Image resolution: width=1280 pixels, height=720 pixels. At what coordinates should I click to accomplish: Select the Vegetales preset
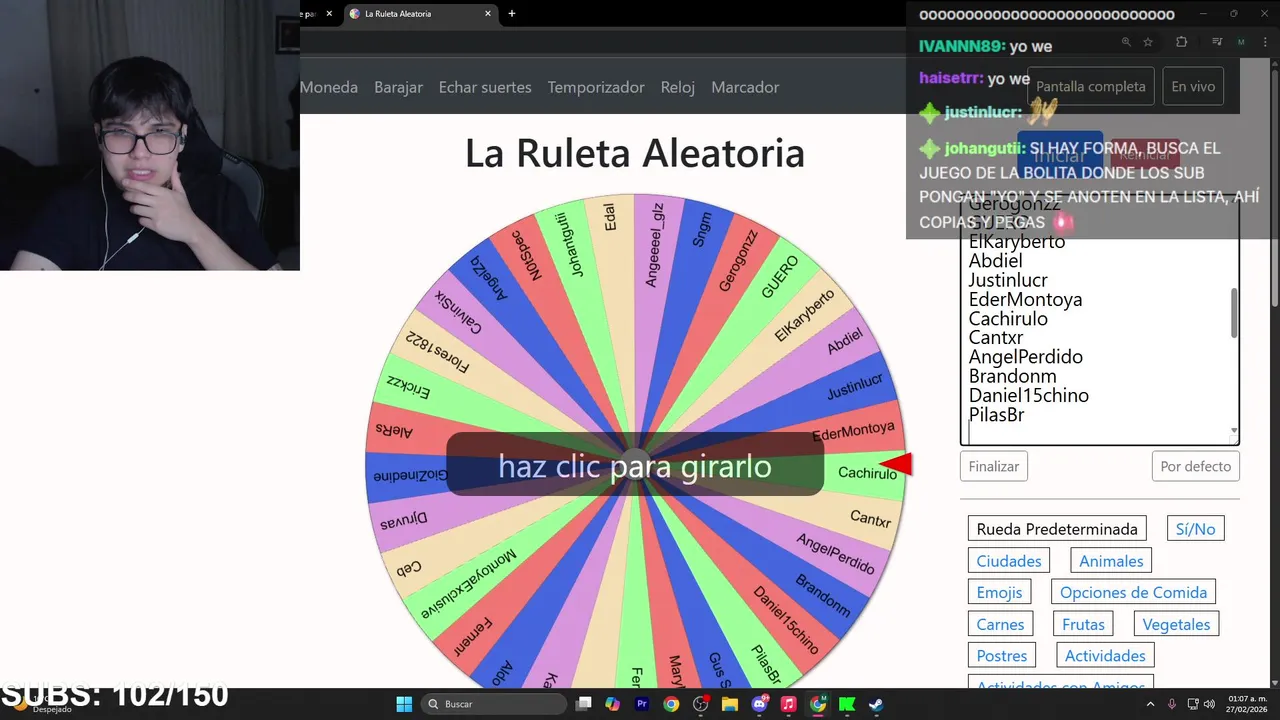coord(1176,624)
